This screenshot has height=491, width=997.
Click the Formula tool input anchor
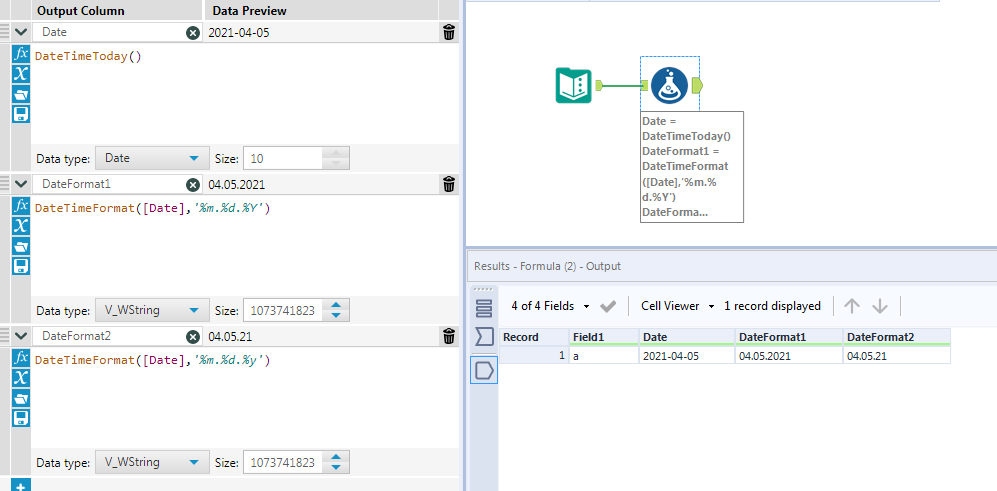click(x=645, y=85)
